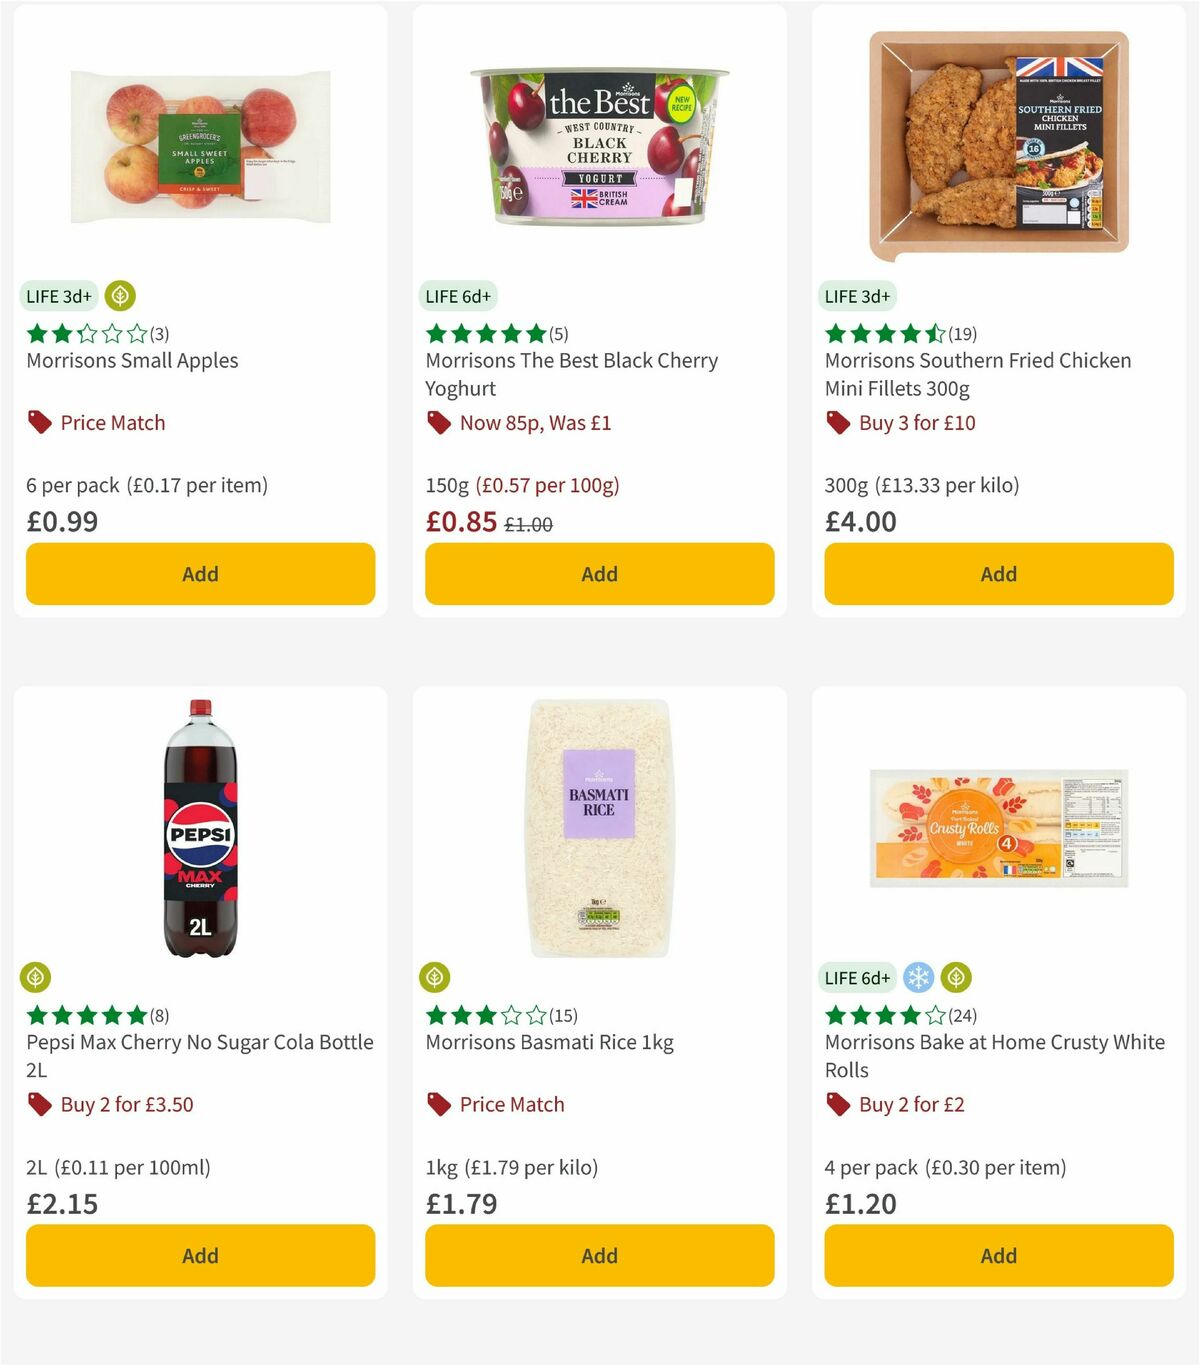The width and height of the screenshot is (1200, 1366).
Task: Click the snowflake frozen icon on Crusty White Rolls
Action: coord(917,977)
